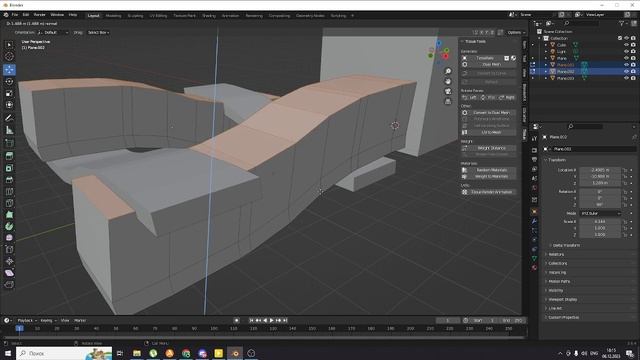Image resolution: width=640 pixels, height=360 pixels.
Task: Activate the Move tool
Action: [x=9, y=69]
